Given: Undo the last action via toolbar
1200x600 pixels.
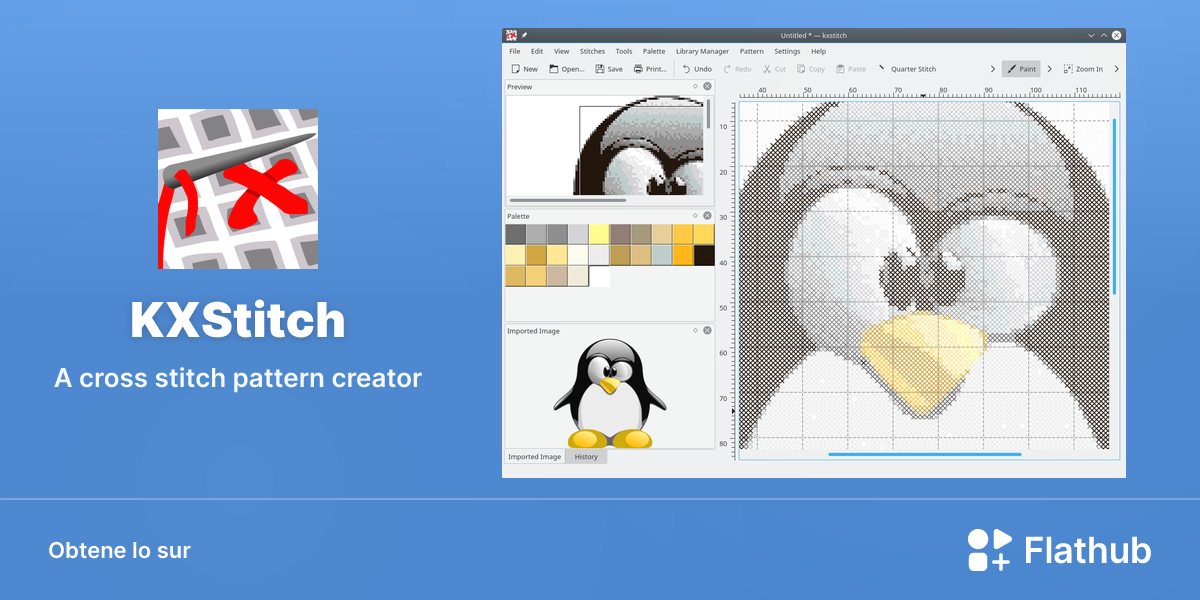Looking at the screenshot, I should coord(697,69).
